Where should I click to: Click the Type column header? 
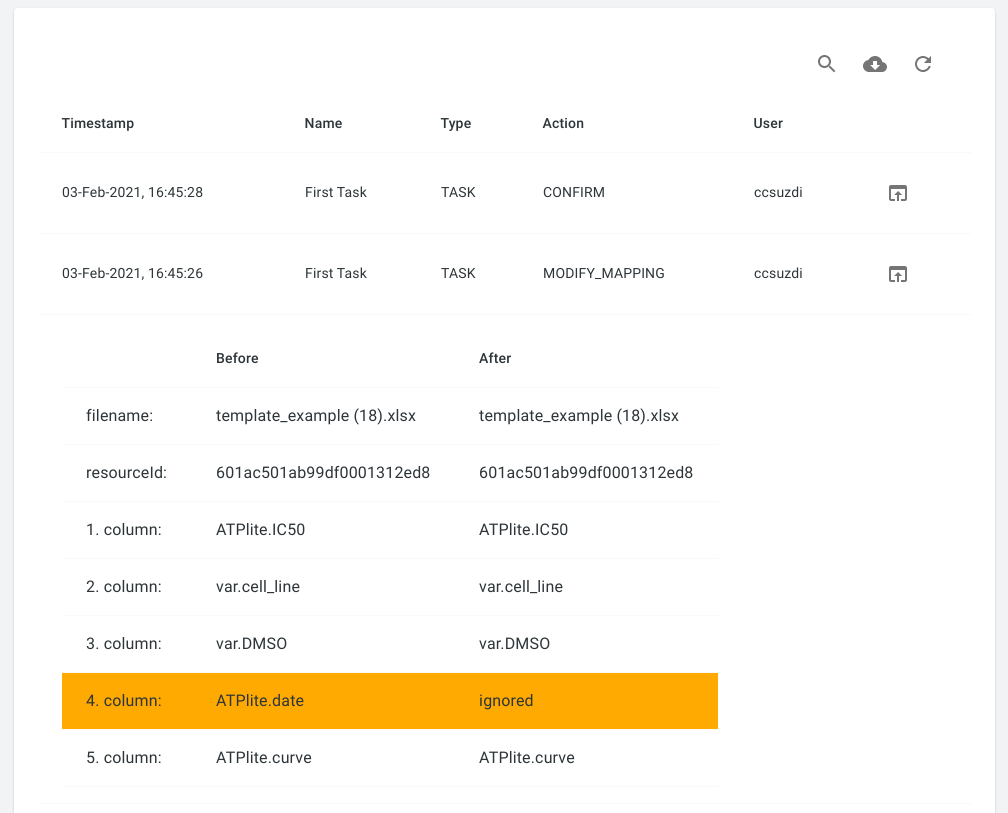point(455,123)
